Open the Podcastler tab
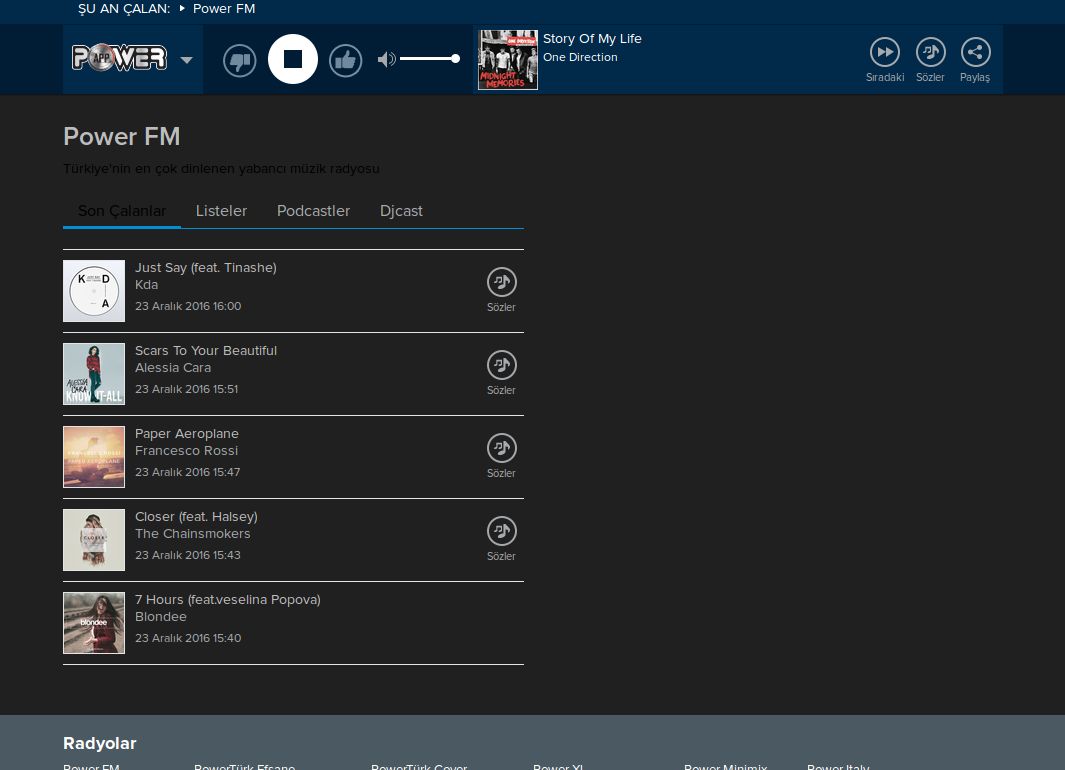 tap(313, 211)
